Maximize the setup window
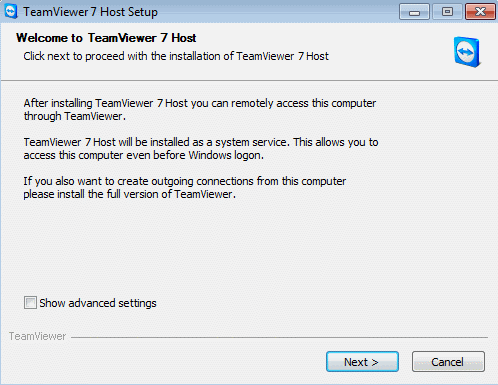 [x=447, y=12]
